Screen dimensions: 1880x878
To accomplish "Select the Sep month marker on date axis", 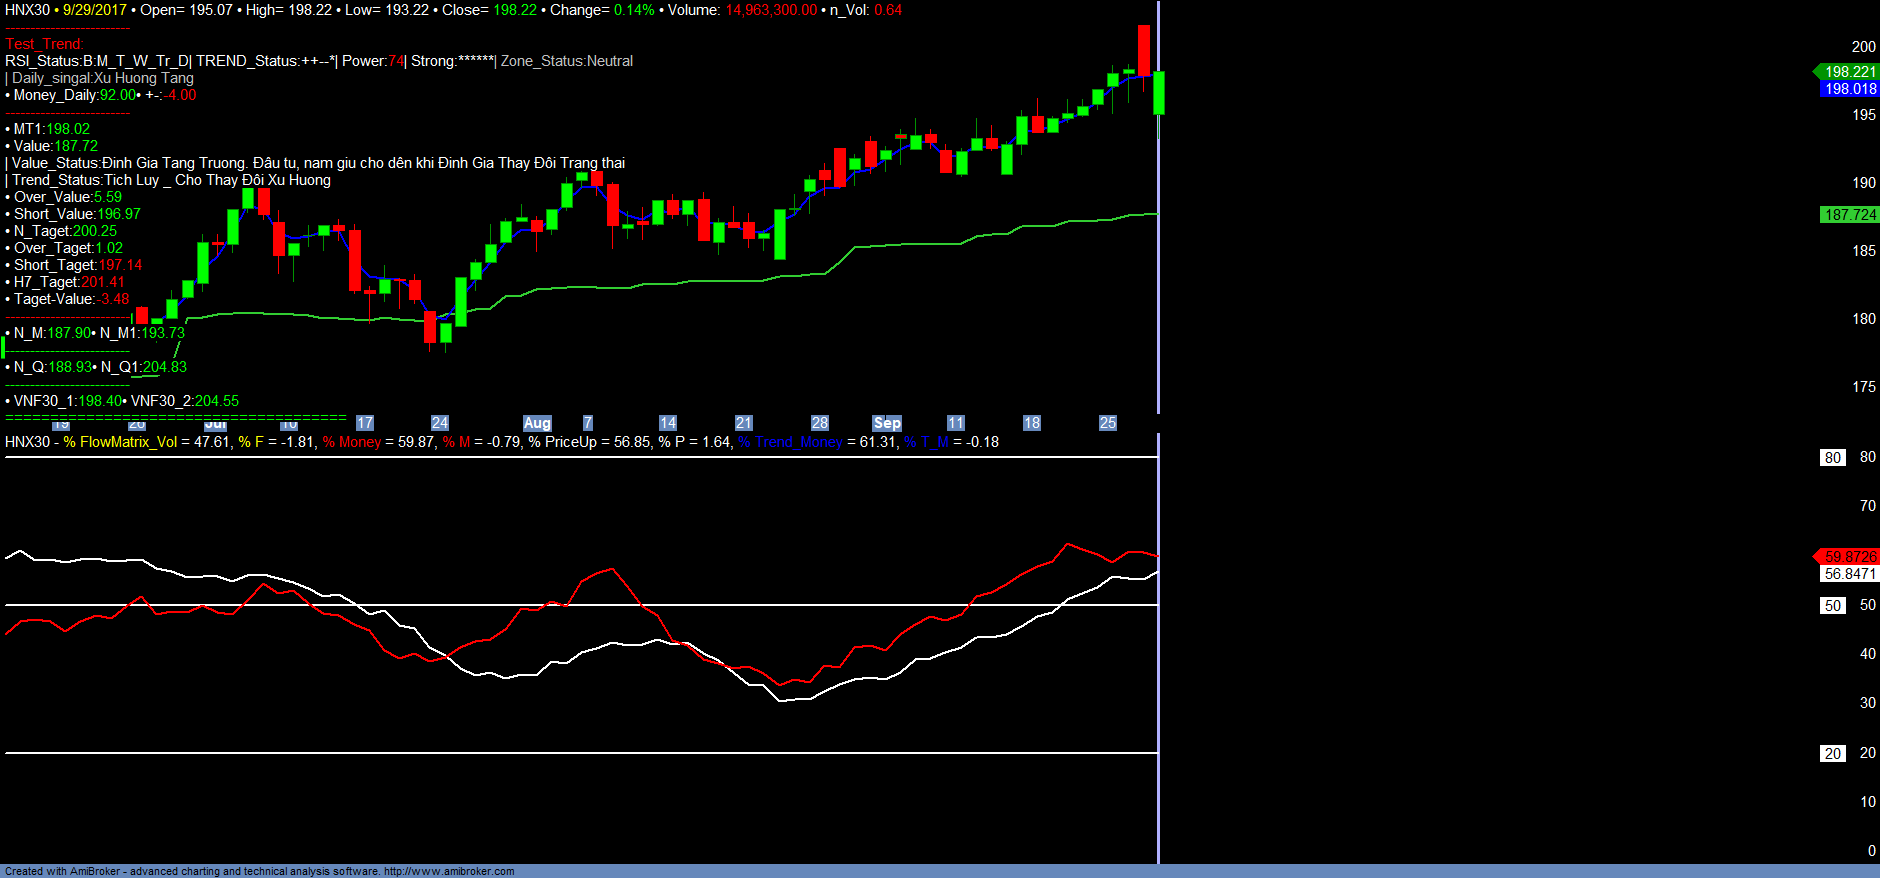I will pyautogui.click(x=887, y=423).
